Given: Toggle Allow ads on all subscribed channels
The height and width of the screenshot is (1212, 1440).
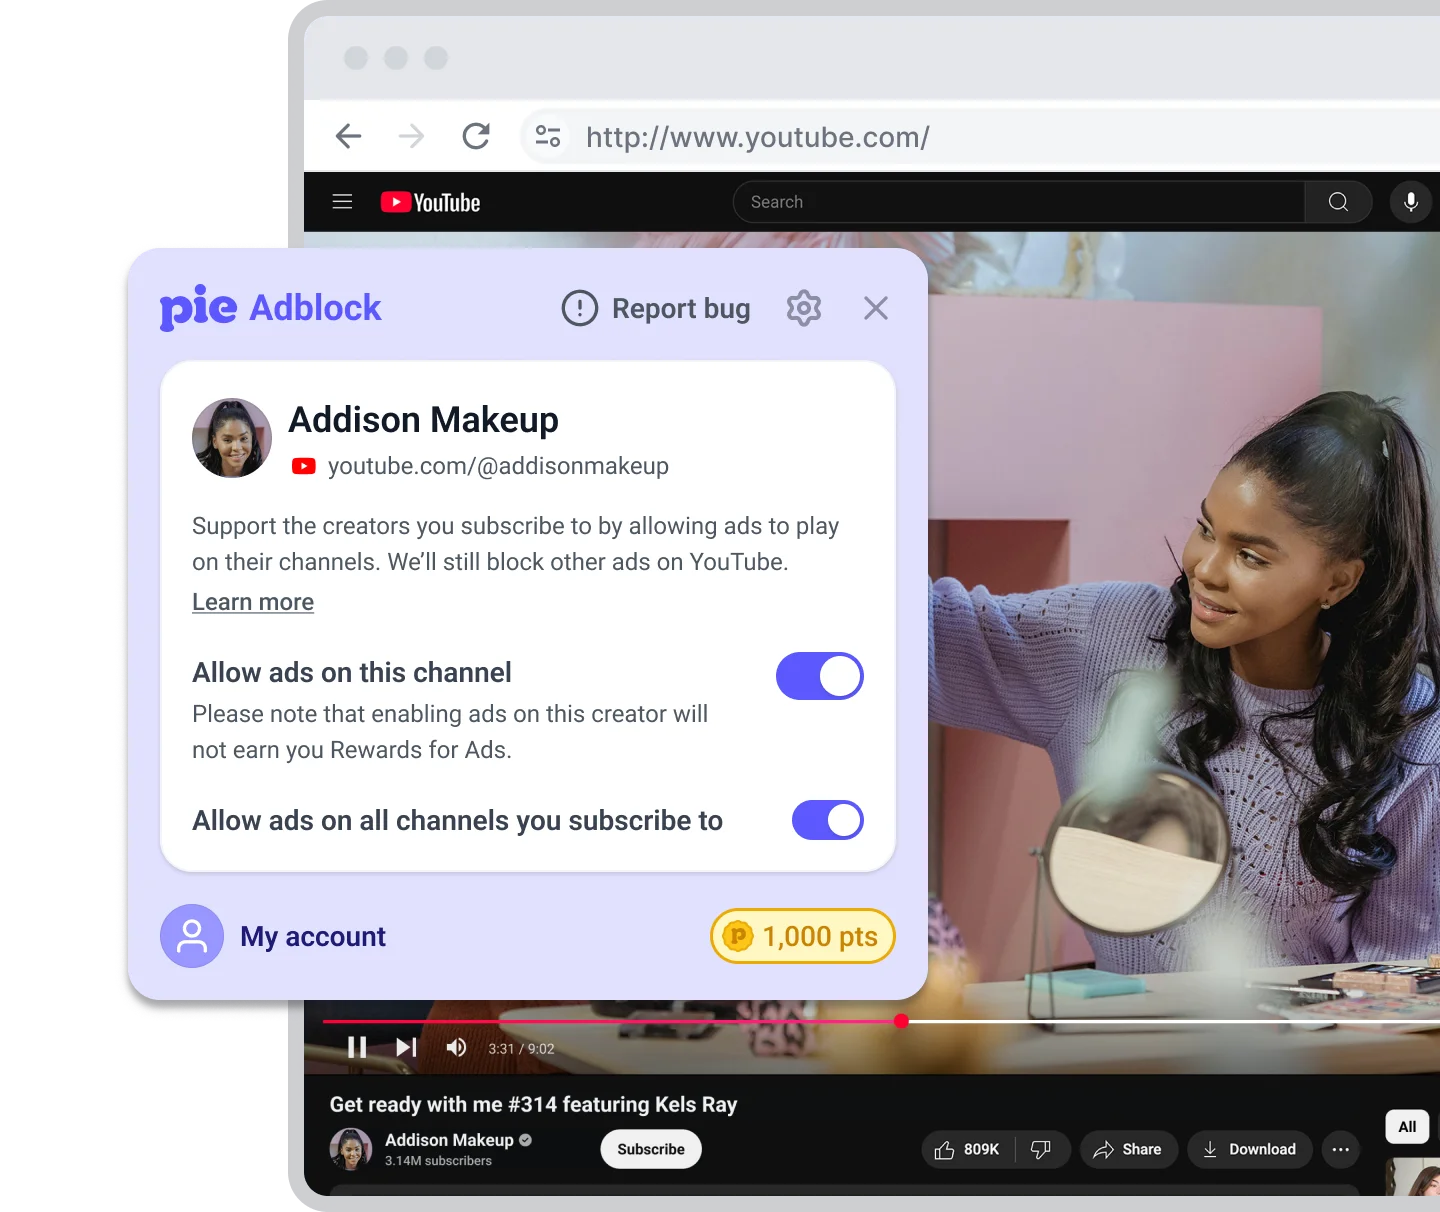Looking at the screenshot, I should point(828,820).
